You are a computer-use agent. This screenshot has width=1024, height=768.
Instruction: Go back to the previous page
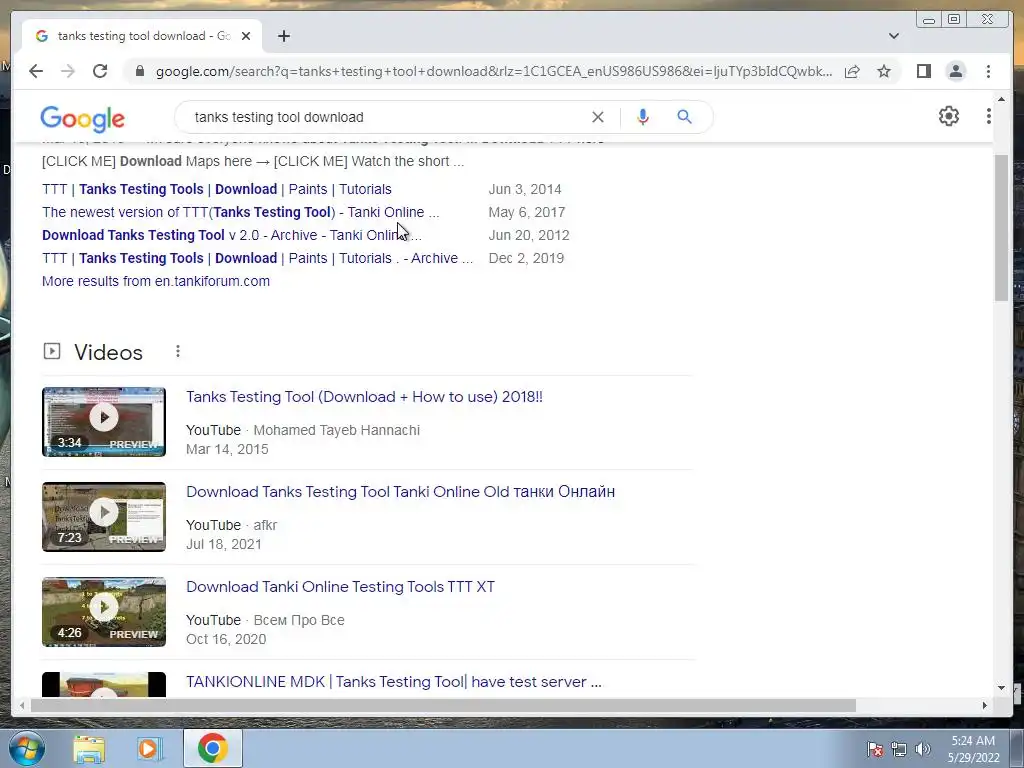pos(36,71)
